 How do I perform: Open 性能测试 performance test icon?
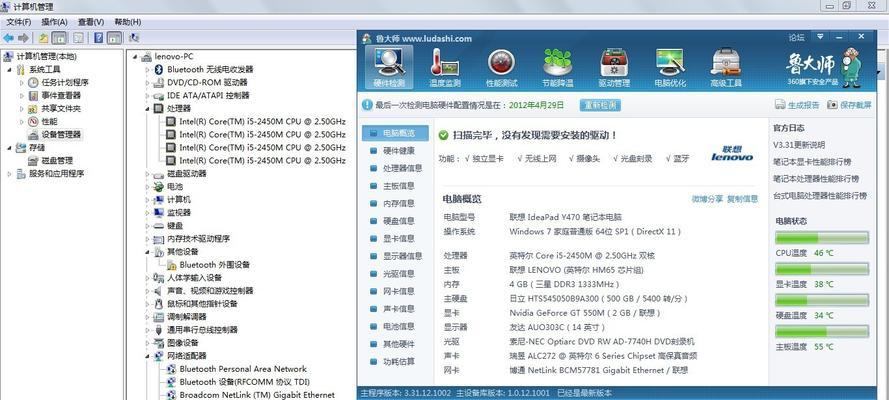pos(502,67)
